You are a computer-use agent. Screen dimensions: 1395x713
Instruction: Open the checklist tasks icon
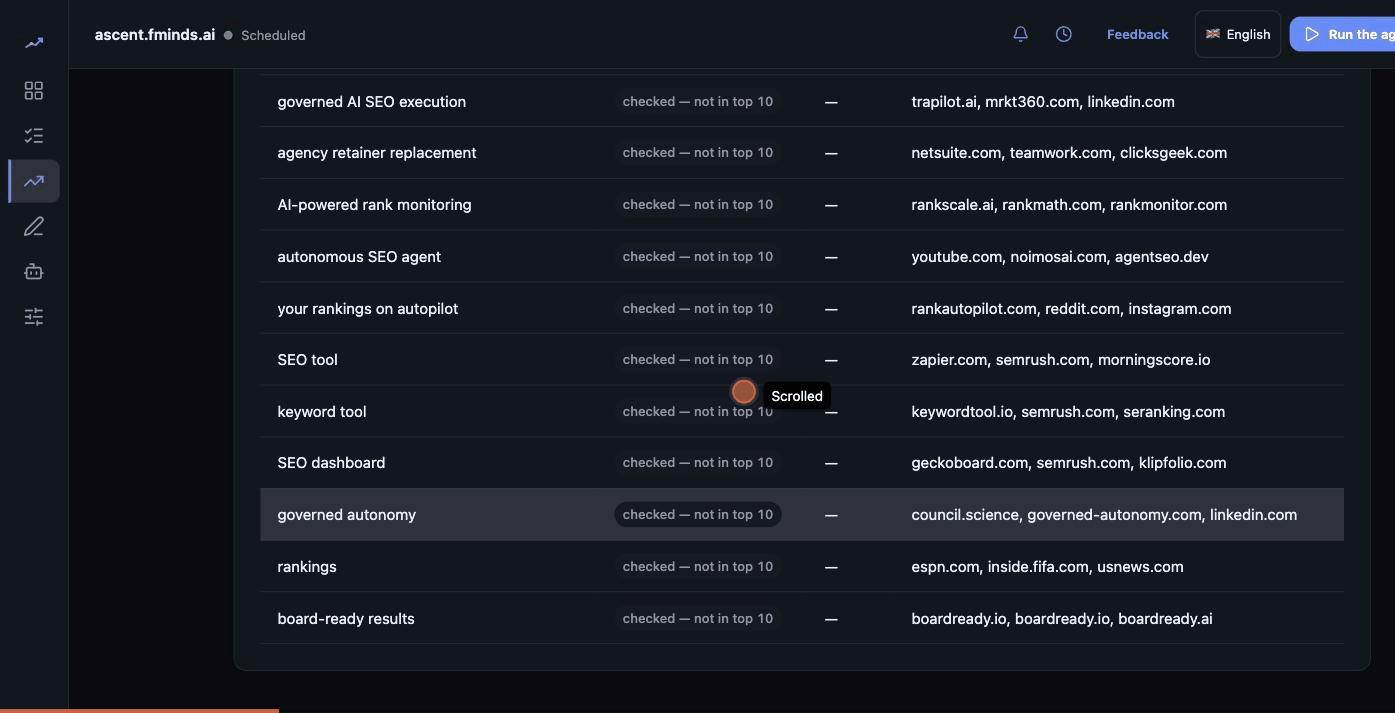pyautogui.click(x=34, y=136)
